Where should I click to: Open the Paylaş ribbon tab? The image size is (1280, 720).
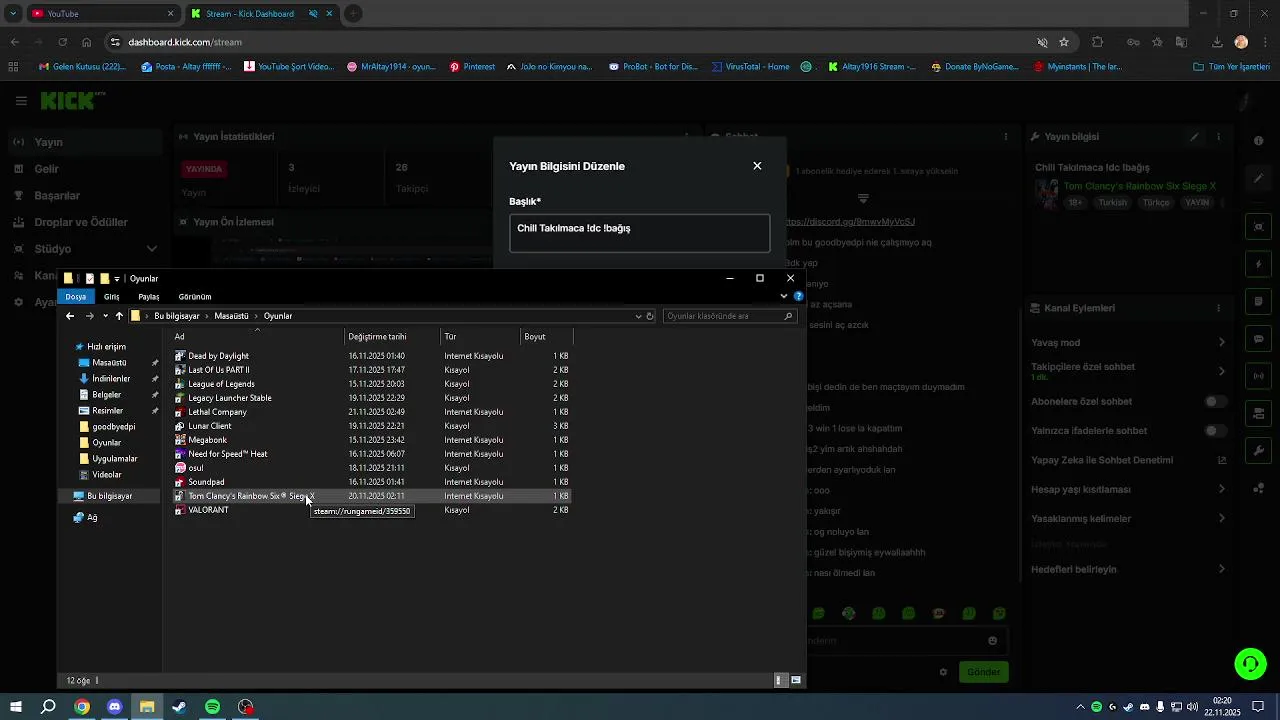[149, 297]
